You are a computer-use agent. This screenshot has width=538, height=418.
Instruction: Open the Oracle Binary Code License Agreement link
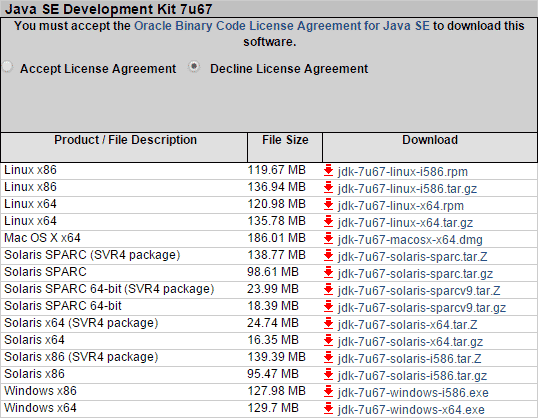281,26
